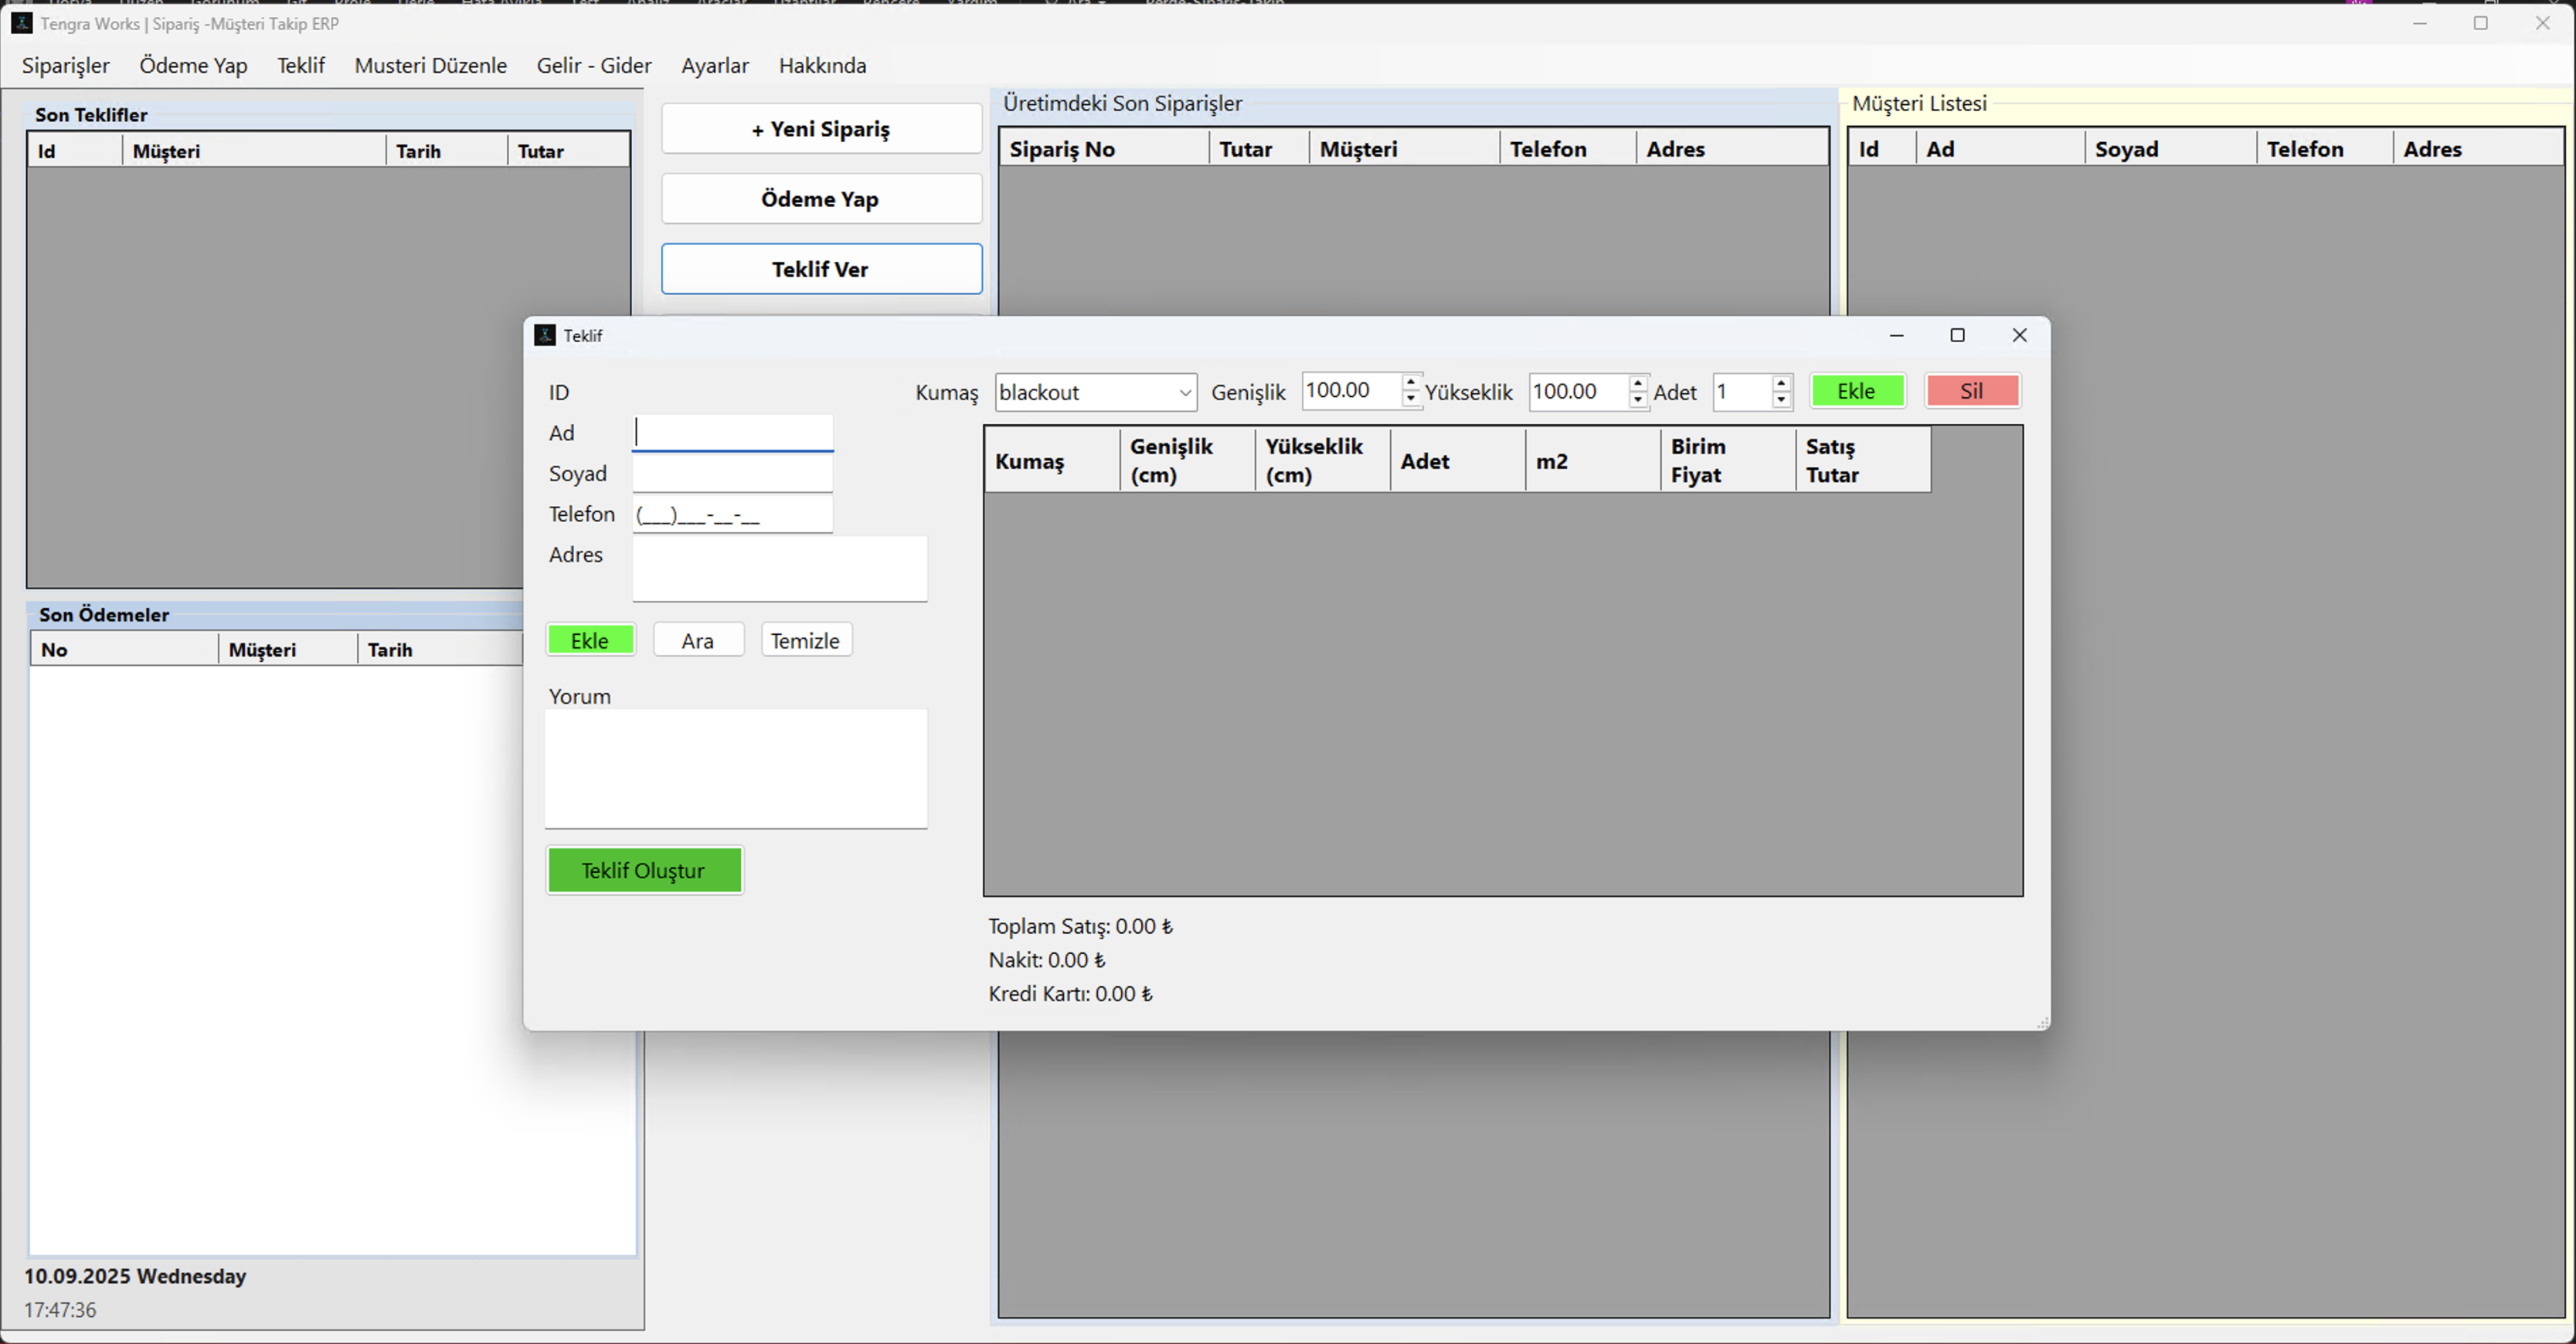This screenshot has width=2576, height=1344.
Task: Click the Yorum comment text area
Action: [x=736, y=768]
